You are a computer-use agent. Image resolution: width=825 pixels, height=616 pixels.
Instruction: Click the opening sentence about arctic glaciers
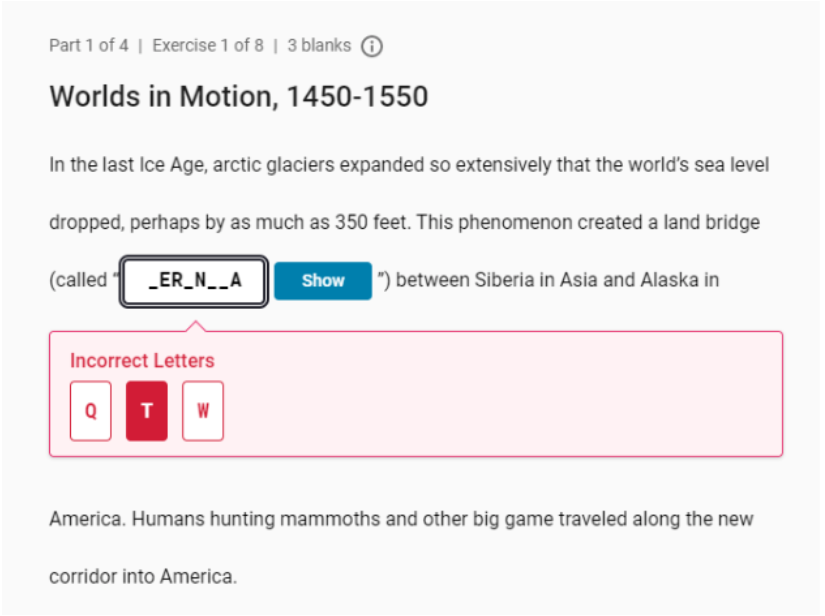pyautogui.click(x=409, y=165)
